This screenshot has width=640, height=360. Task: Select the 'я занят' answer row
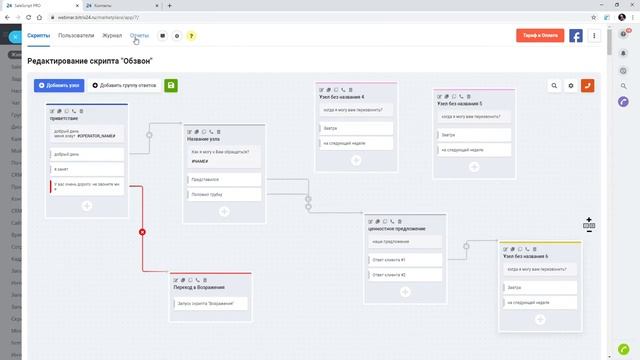pos(87,169)
